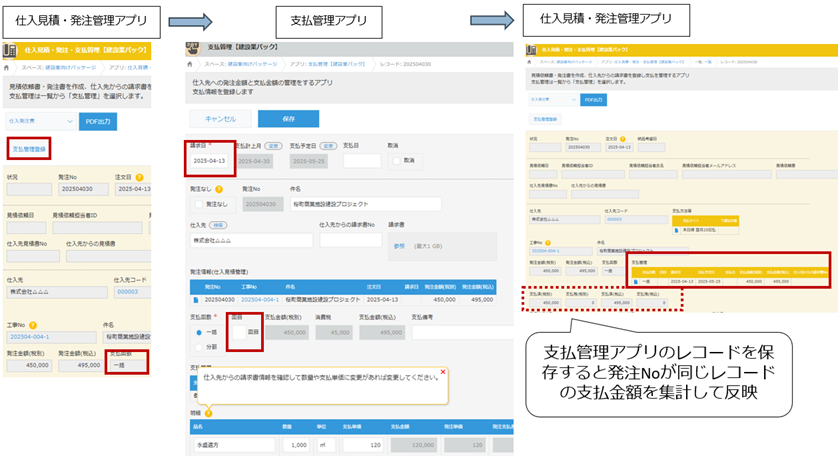The image size is (838, 460).
Task: Open the 仕入発注書 dropdown in left app
Action: (38, 121)
